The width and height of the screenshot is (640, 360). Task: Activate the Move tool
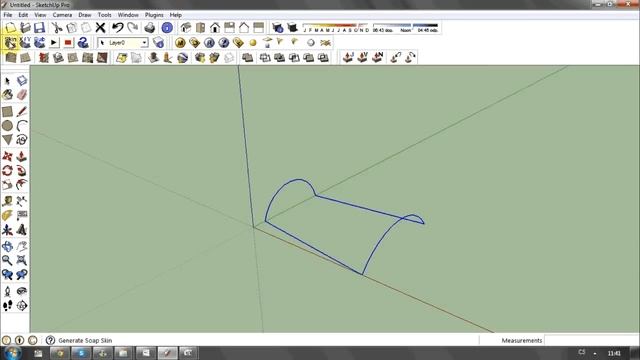click(x=7, y=156)
